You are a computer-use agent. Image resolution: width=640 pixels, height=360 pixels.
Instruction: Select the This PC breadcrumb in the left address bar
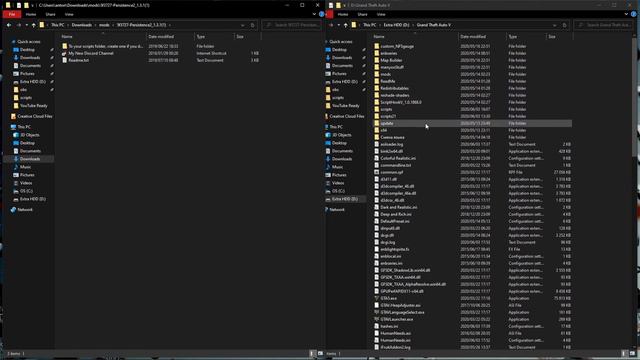click(x=58, y=25)
